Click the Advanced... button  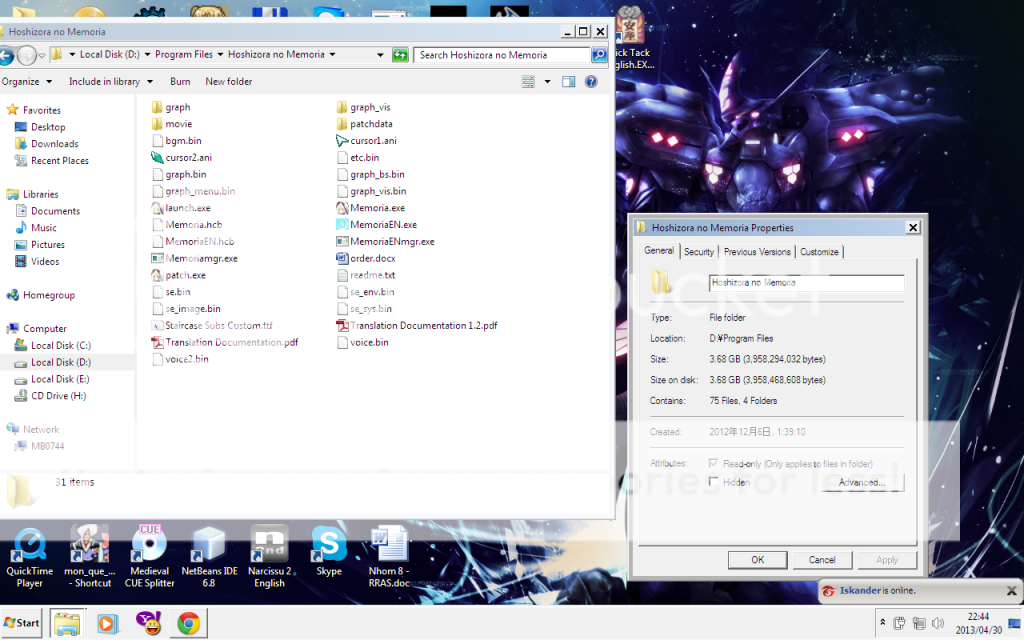coord(861,483)
